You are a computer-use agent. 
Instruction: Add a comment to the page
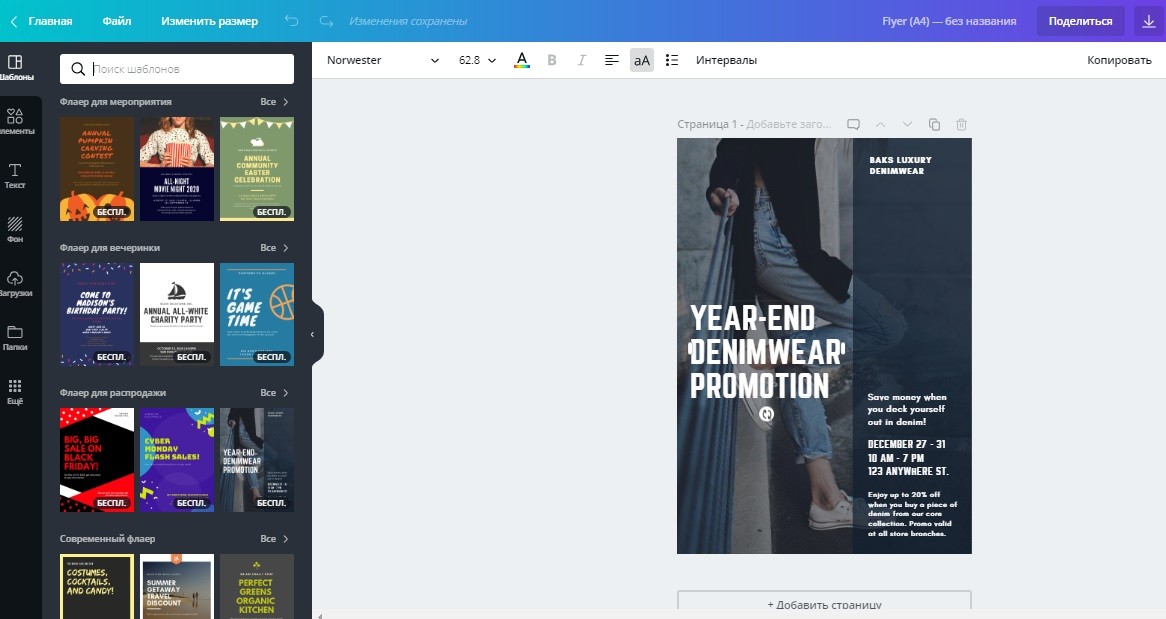(854, 124)
